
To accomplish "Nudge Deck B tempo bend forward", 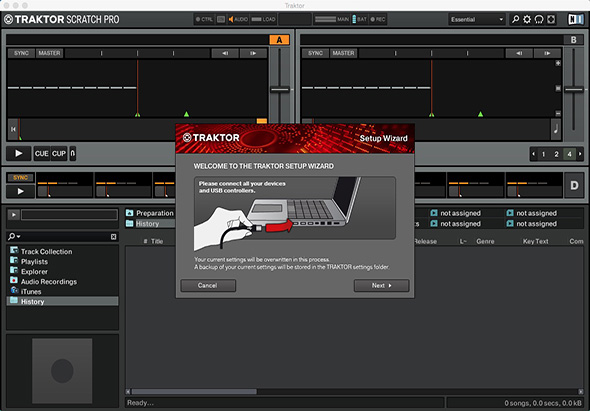I will (547, 53).
